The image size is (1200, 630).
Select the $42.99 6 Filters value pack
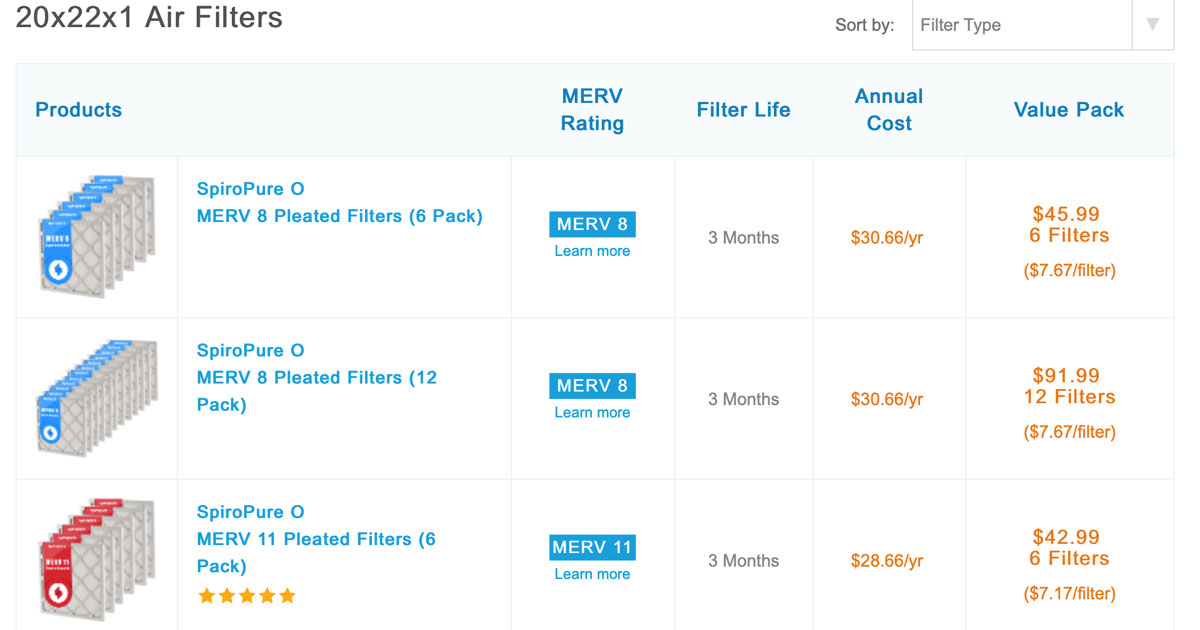1069,548
